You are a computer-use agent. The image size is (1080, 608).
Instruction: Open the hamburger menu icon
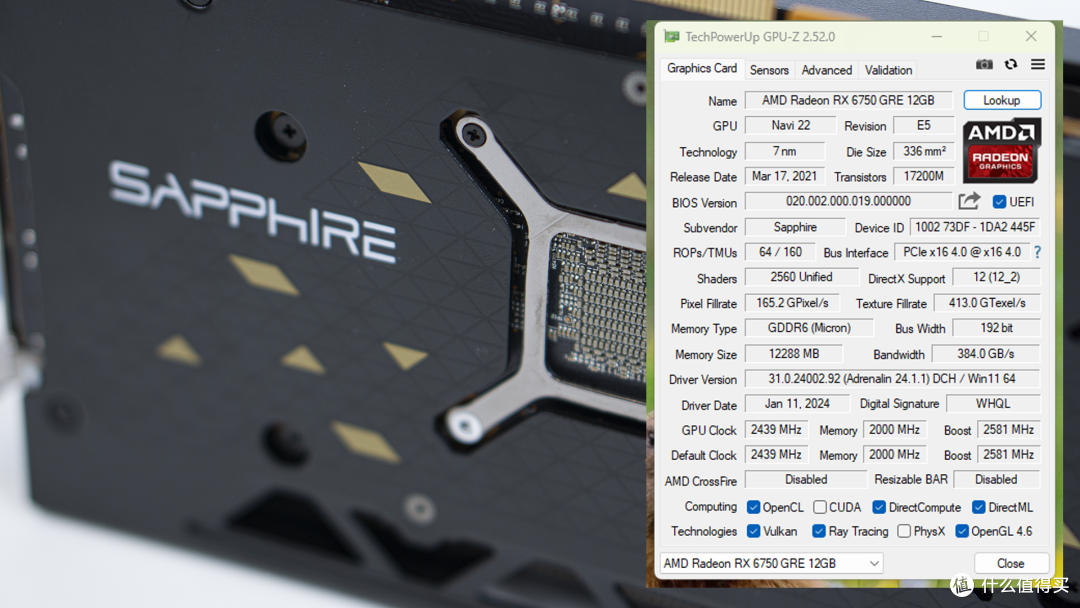1037,64
